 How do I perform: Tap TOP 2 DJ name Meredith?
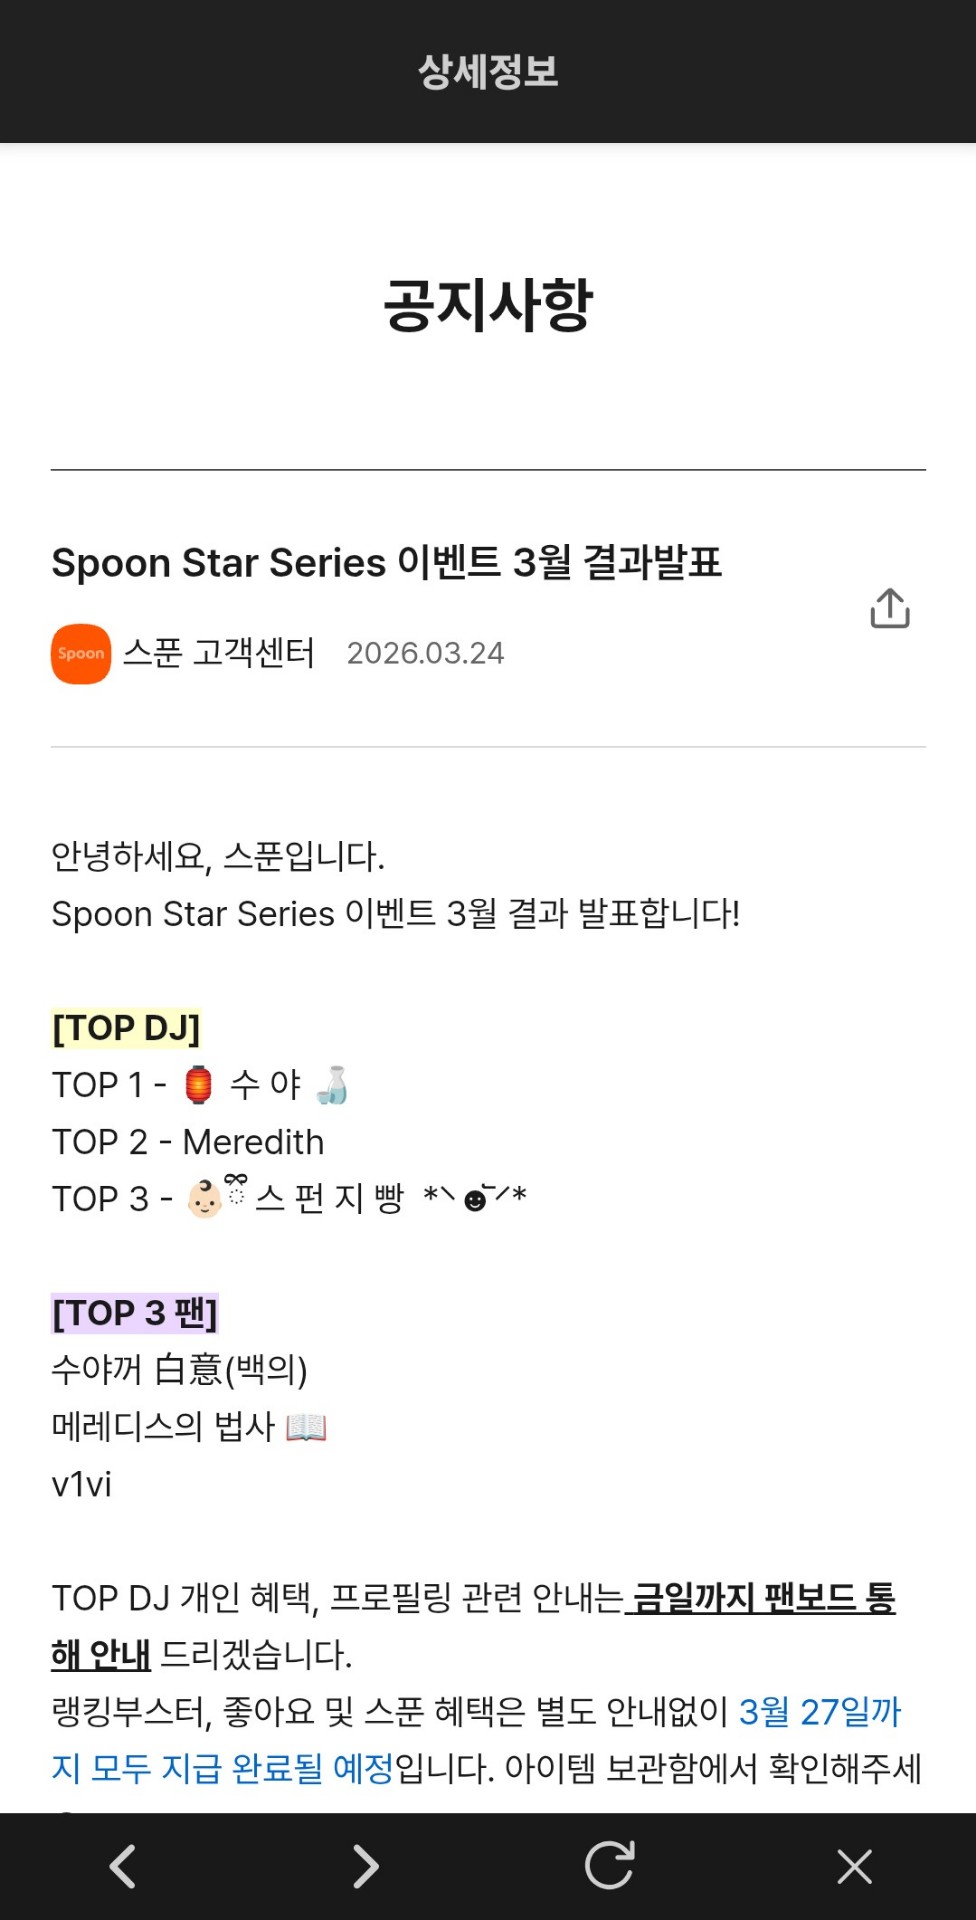pos(254,1142)
